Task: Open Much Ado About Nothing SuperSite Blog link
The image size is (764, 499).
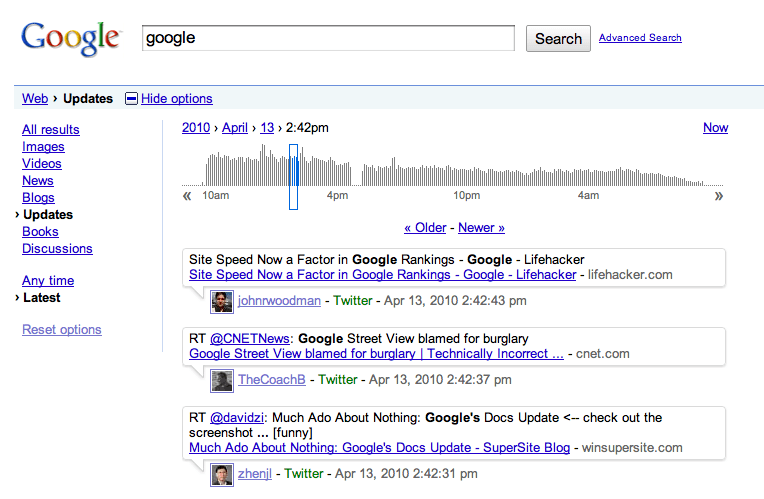Action: [x=380, y=448]
